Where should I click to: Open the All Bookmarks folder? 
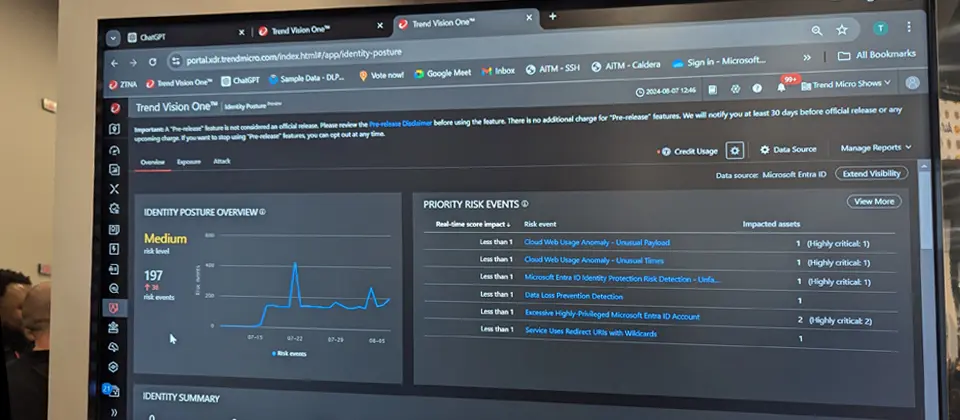tap(877, 54)
